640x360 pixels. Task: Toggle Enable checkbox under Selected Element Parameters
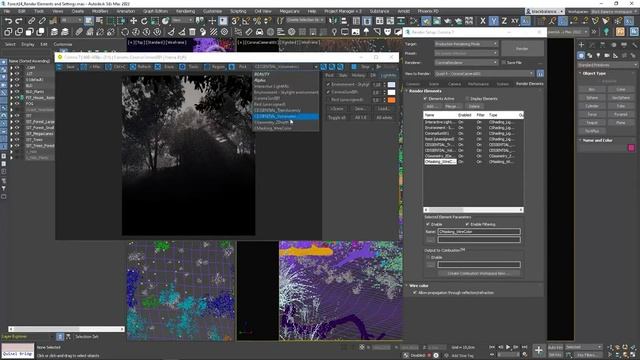[428, 224]
